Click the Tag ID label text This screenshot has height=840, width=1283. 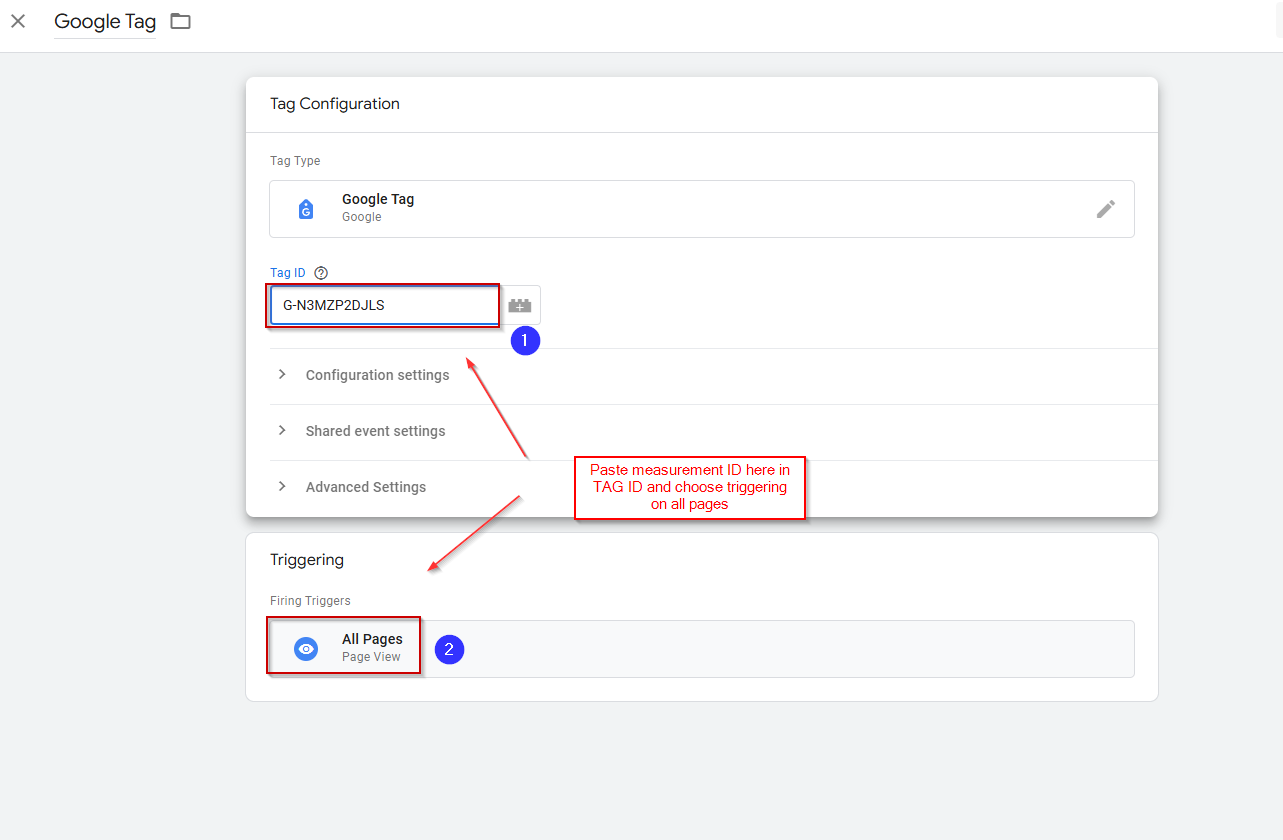288,273
